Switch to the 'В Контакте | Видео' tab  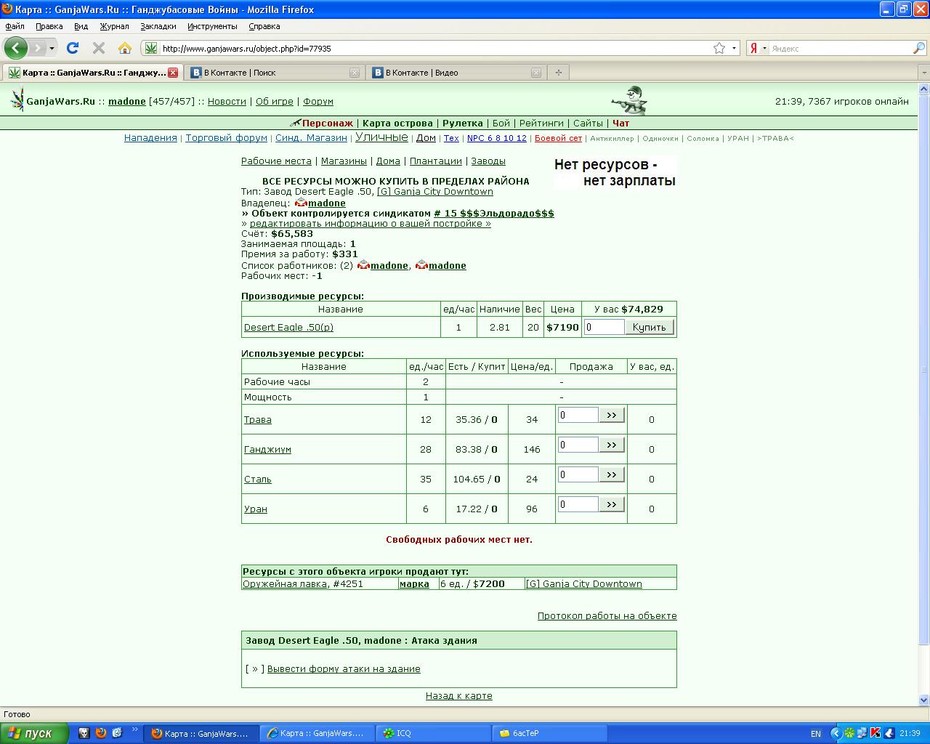coord(456,72)
